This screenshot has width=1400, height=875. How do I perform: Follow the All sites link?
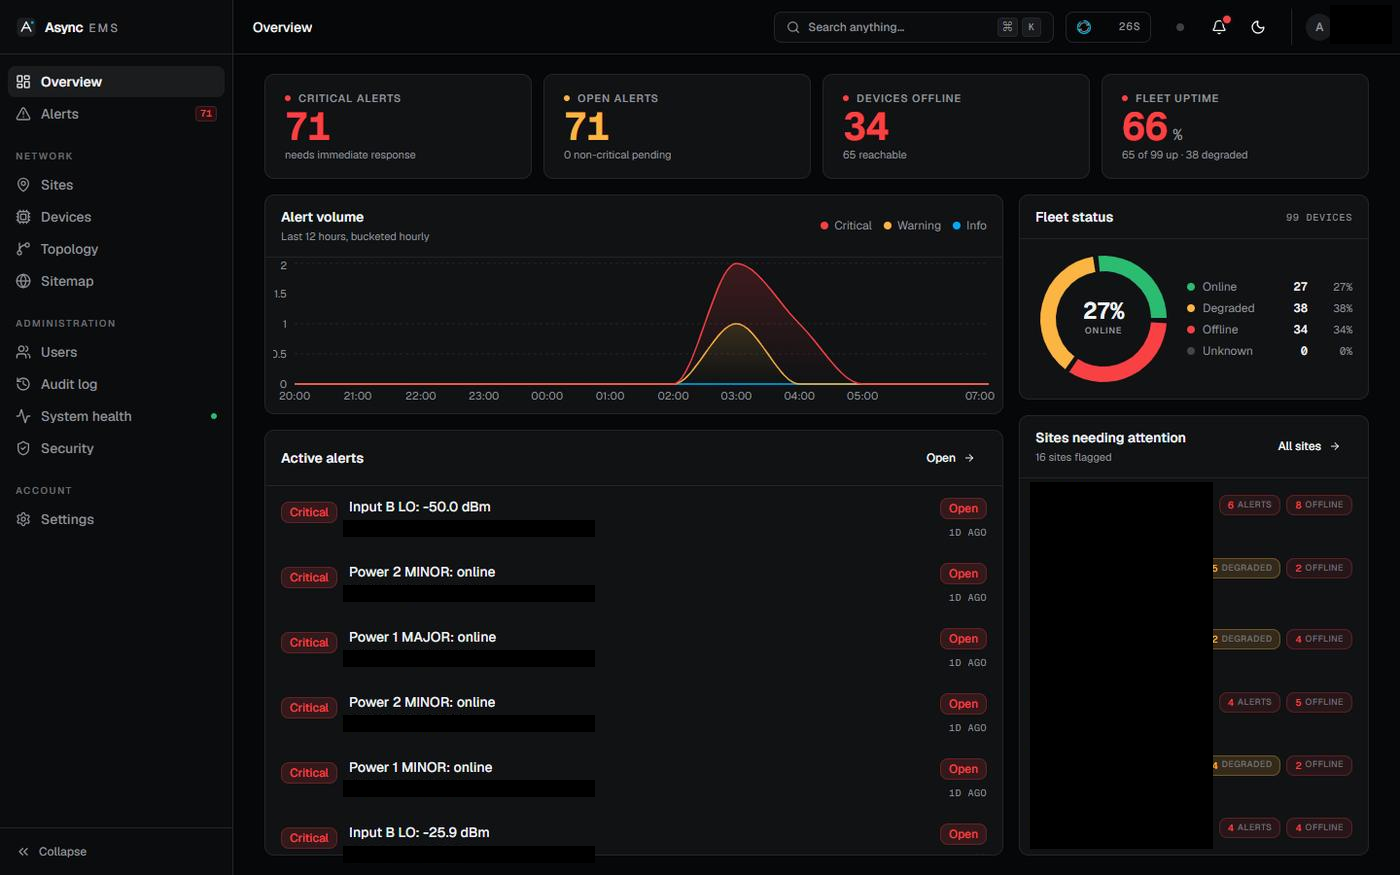(x=1309, y=446)
